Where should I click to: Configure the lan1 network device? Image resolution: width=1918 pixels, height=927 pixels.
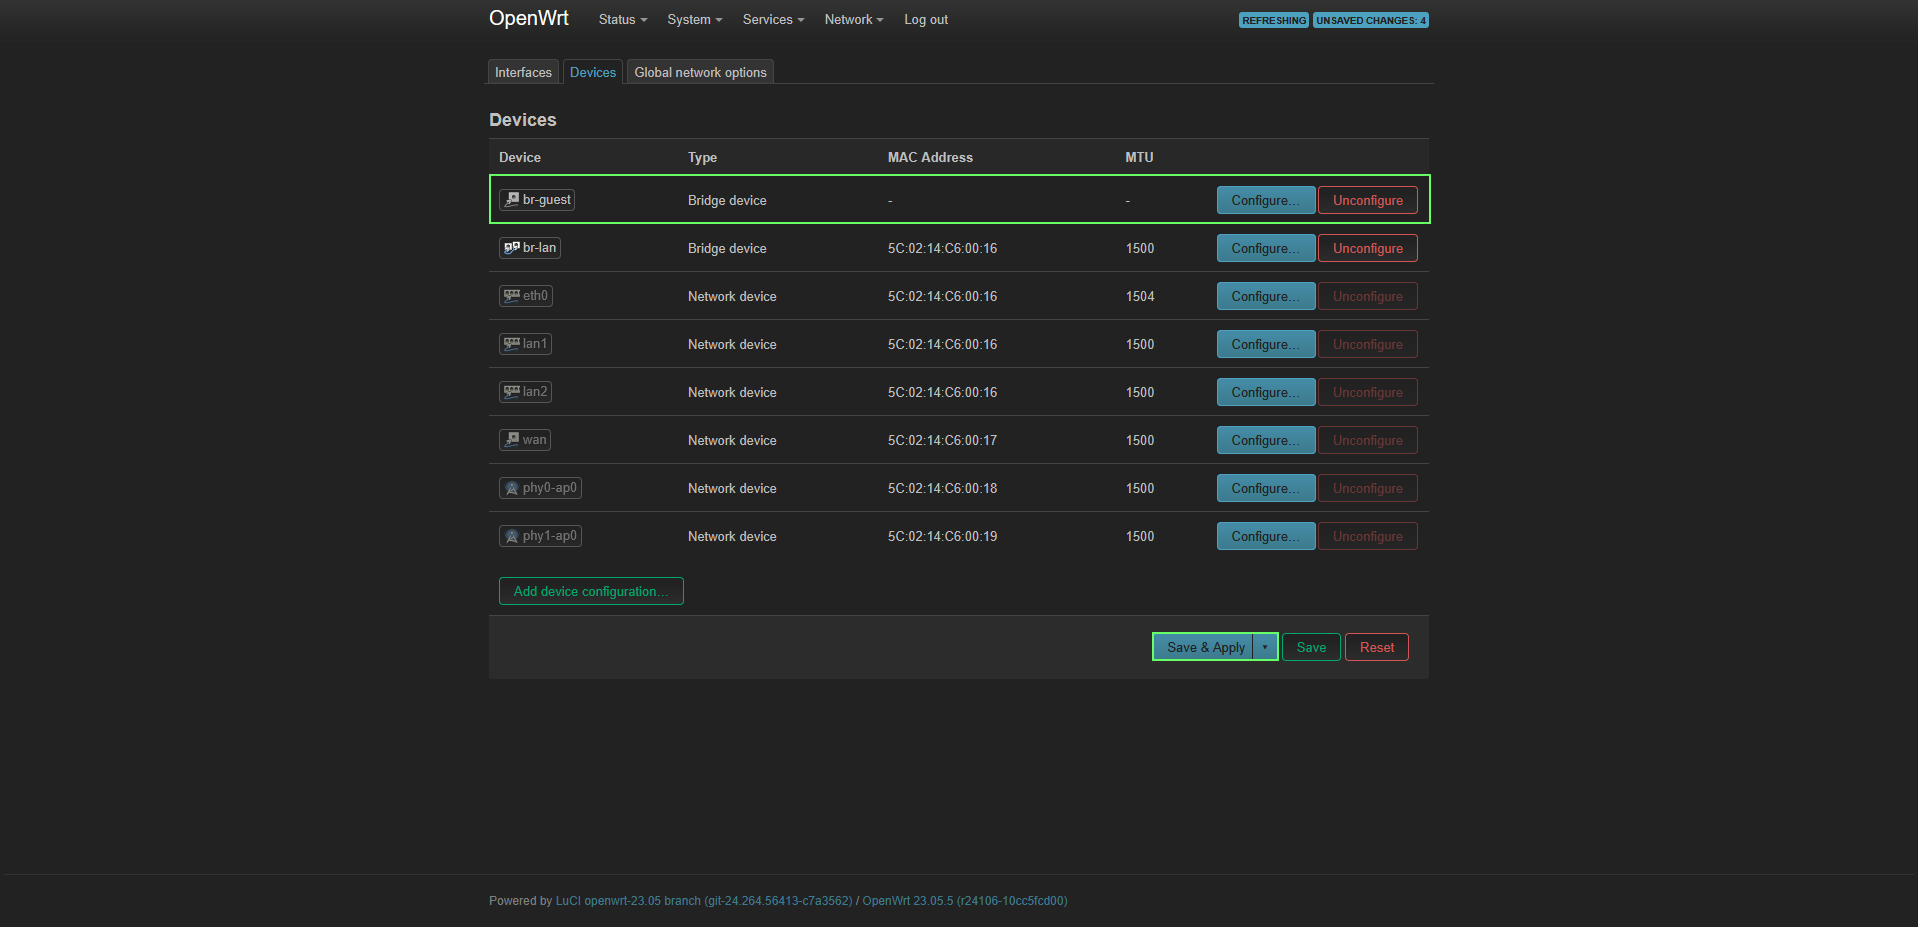pyautogui.click(x=1266, y=344)
